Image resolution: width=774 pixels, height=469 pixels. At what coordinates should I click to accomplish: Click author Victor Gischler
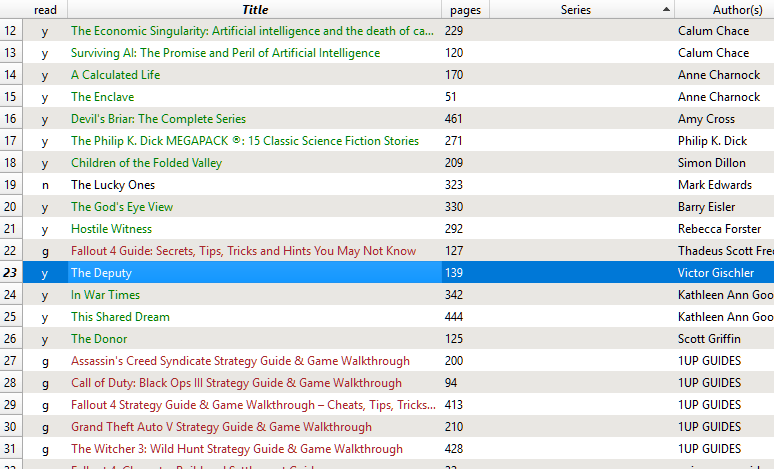[x=716, y=273]
